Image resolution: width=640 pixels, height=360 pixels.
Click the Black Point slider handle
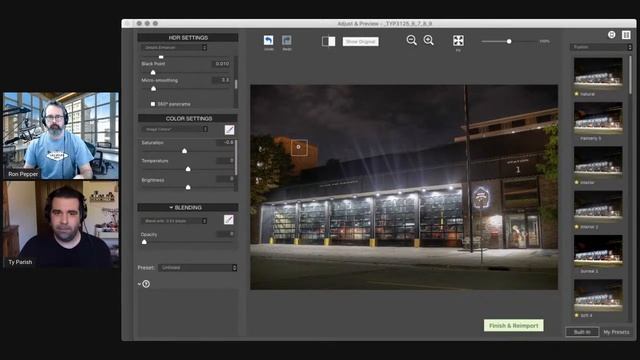click(x=153, y=72)
